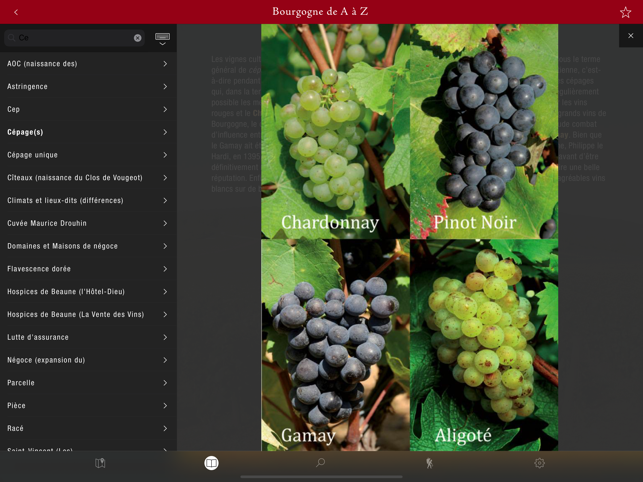
Task: Open the map tab in bottom bar
Action: pos(100,463)
